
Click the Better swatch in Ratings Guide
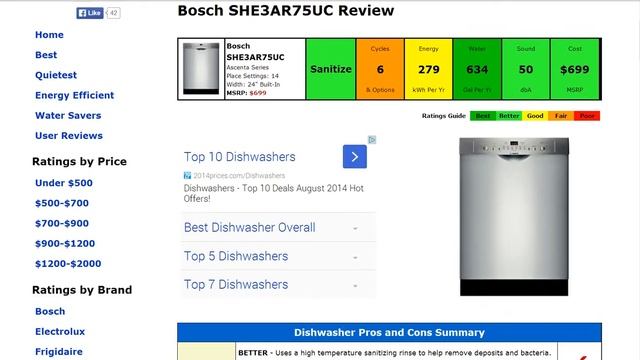pyautogui.click(x=509, y=116)
